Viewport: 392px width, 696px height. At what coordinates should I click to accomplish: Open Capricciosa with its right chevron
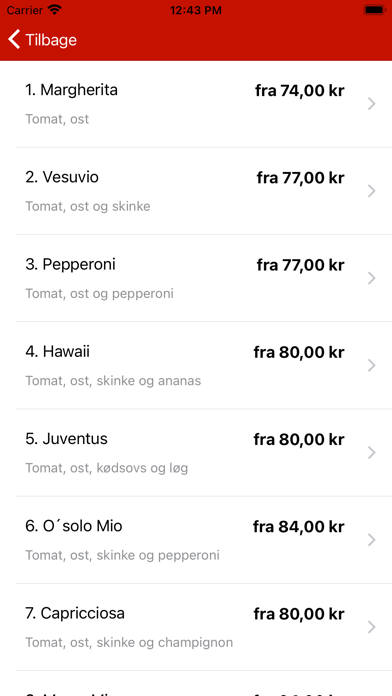[x=372, y=627]
